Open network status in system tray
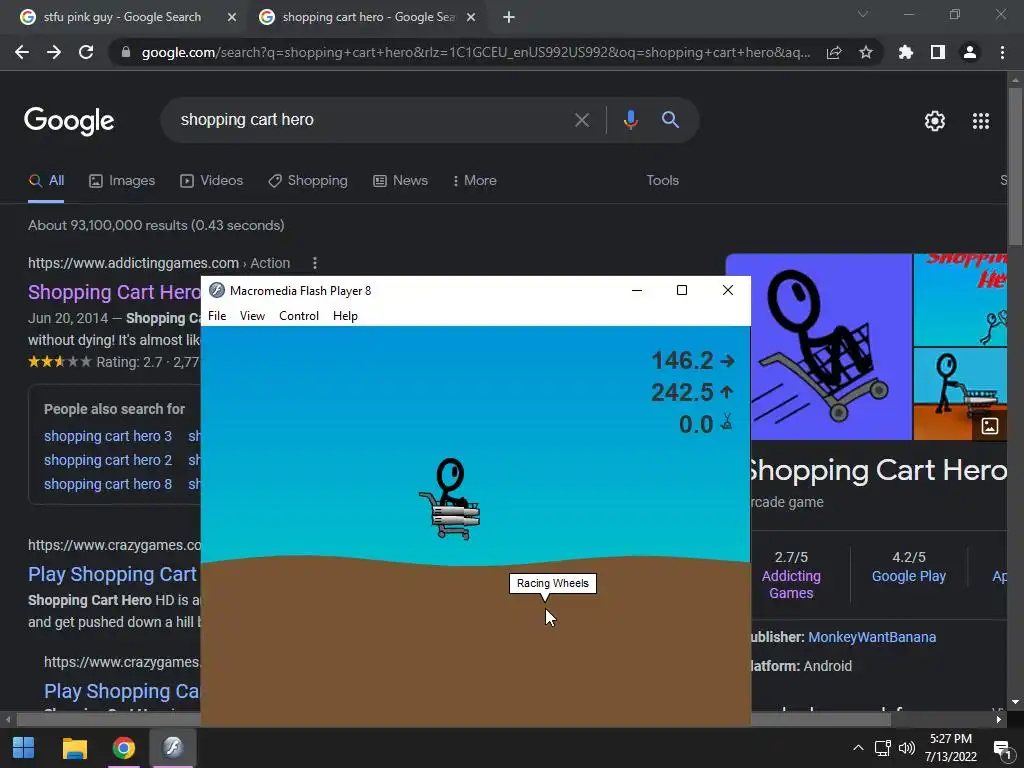 coord(883,748)
